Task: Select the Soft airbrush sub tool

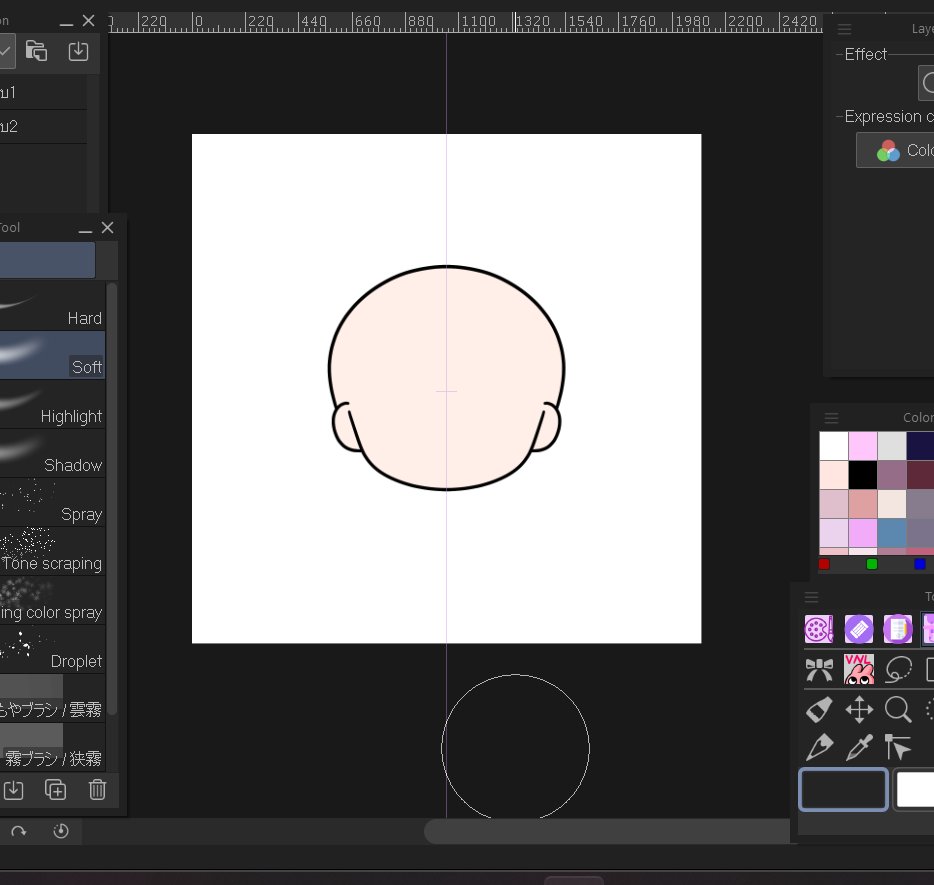Action: pyautogui.click(x=52, y=355)
